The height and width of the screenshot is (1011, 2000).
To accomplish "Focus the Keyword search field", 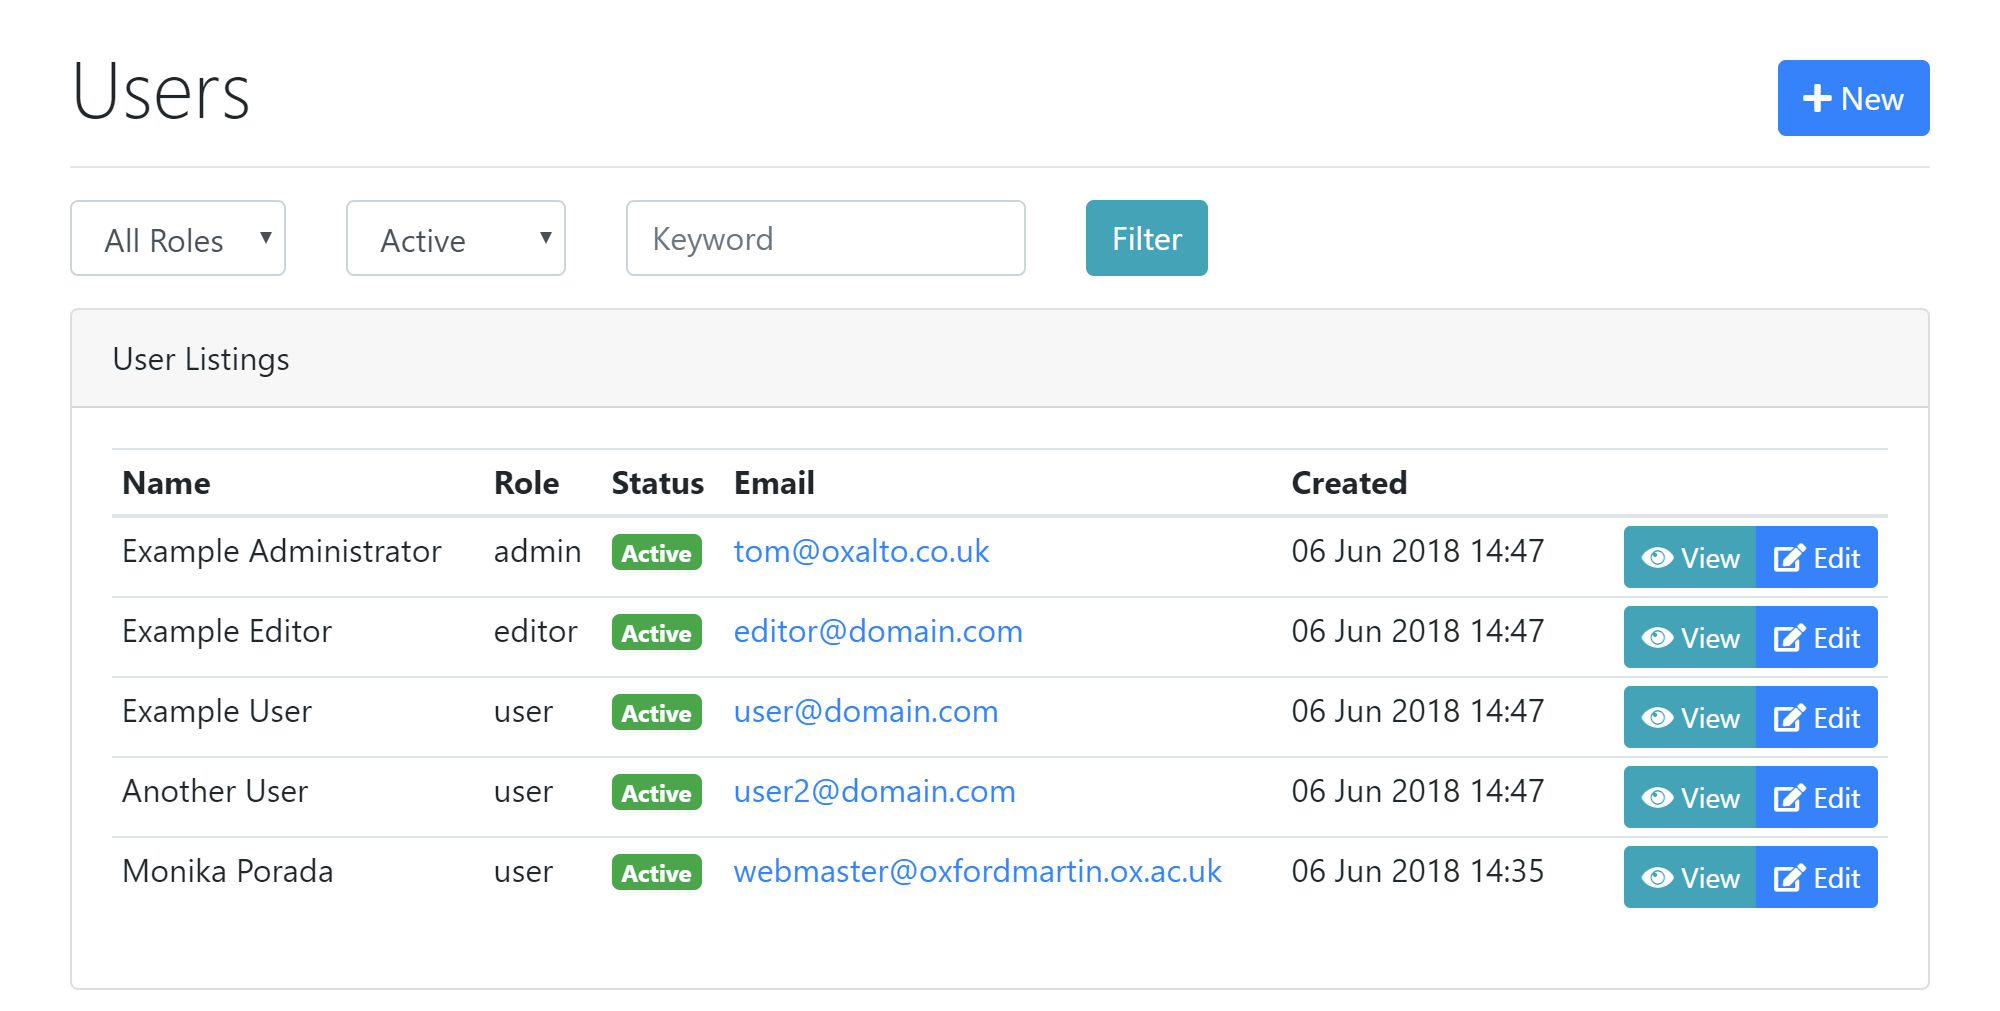I will pos(825,239).
